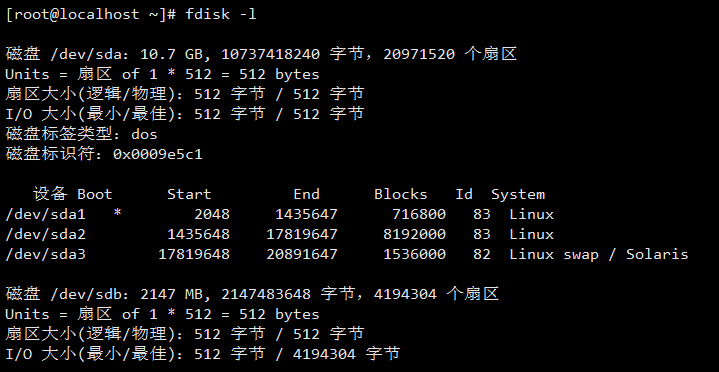
Task: Click the 'dos' disk label type
Action: click(144, 134)
